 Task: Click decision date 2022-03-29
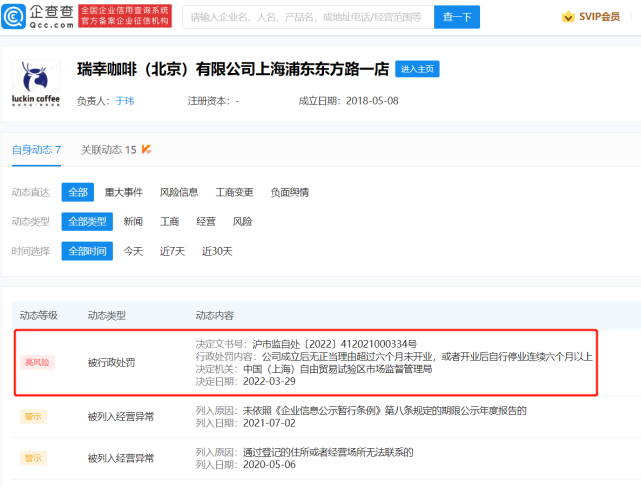coord(269,382)
